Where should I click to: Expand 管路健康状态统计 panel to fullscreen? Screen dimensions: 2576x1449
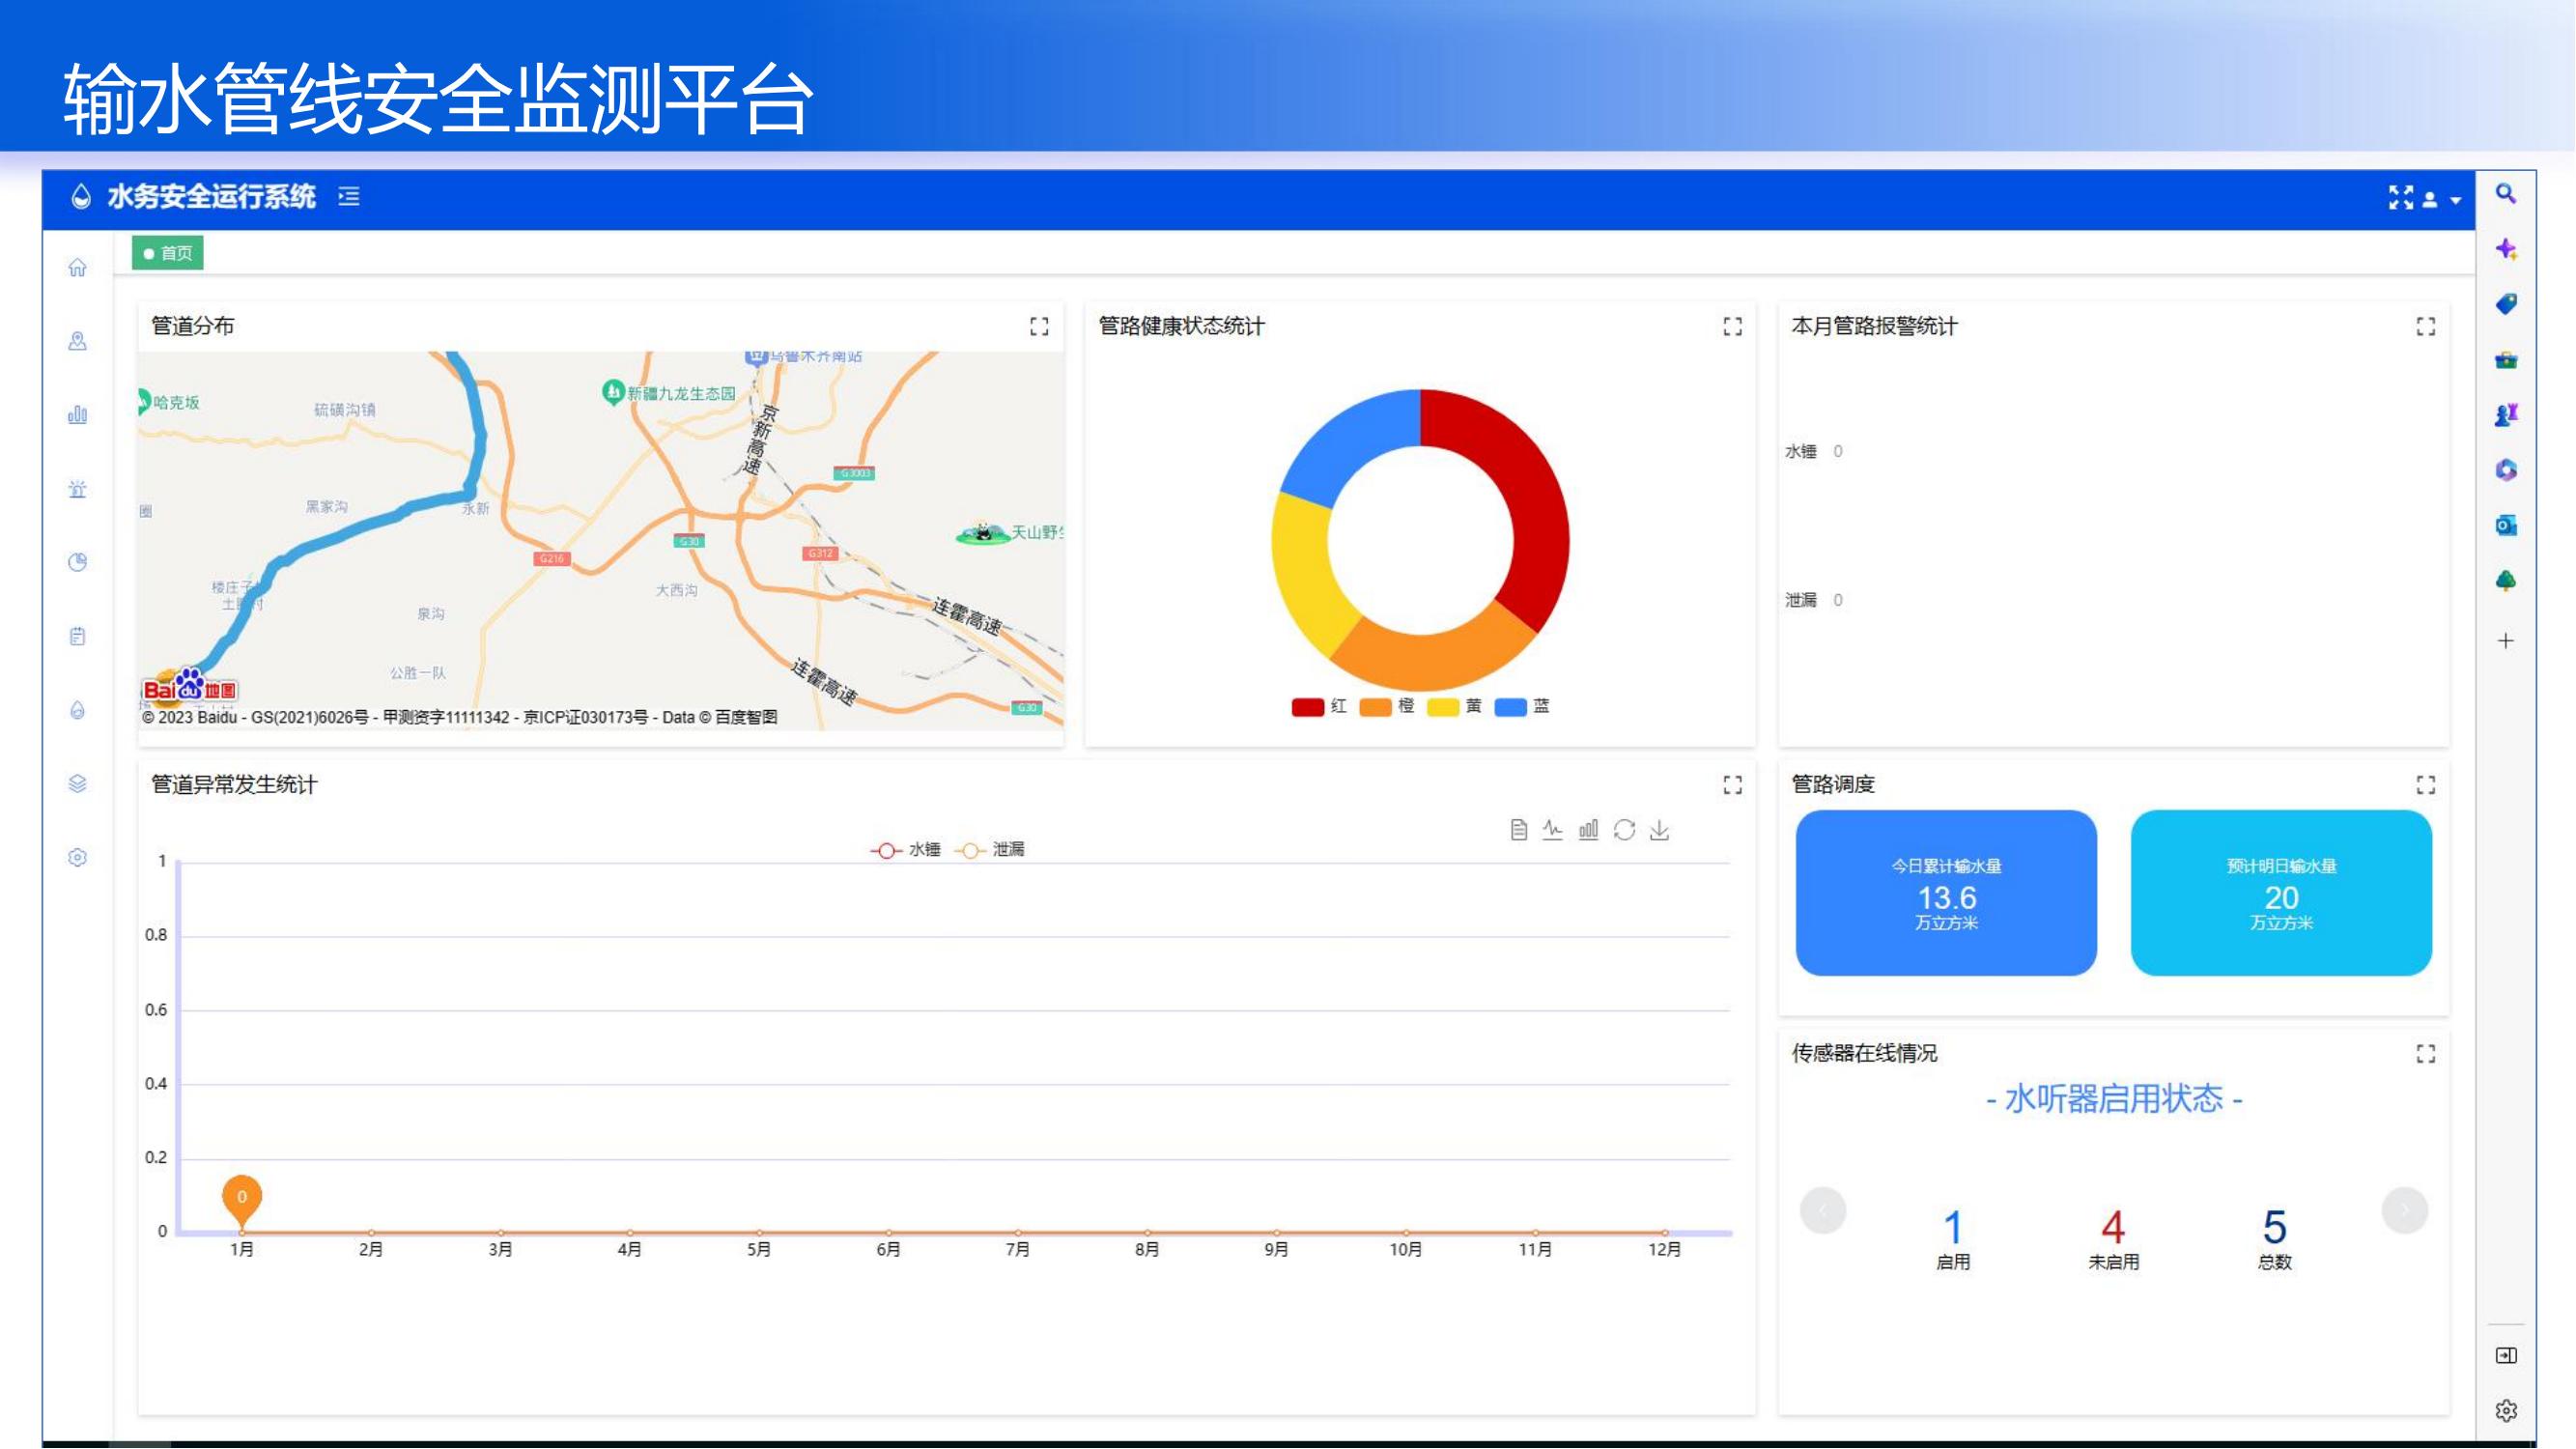pyautogui.click(x=1732, y=327)
